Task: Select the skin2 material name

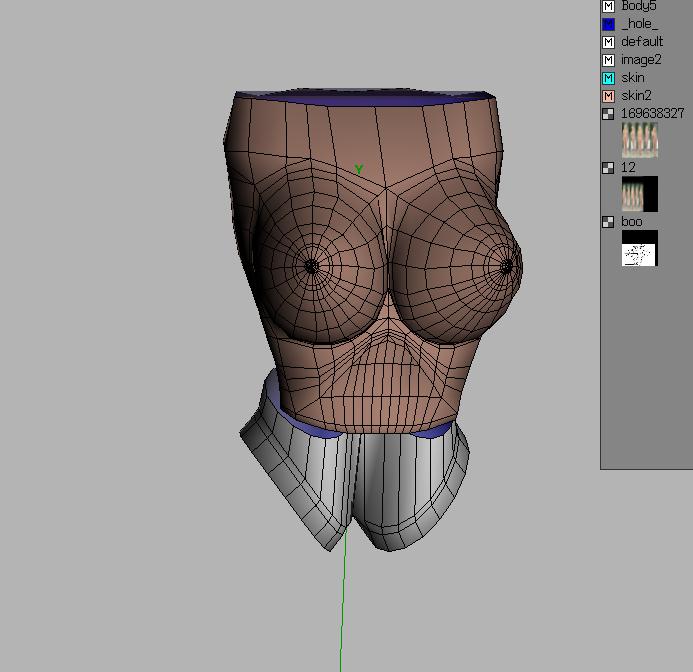Action: (636, 96)
